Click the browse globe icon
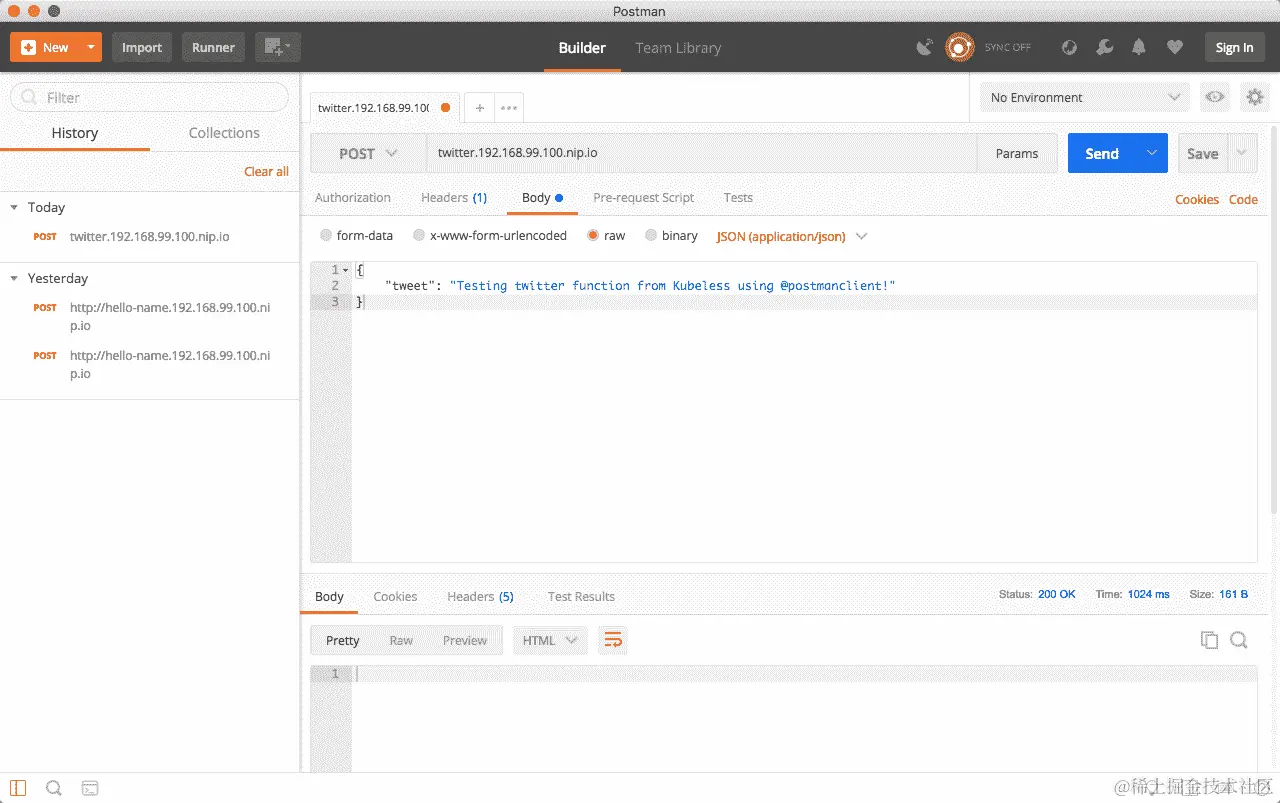Screen dimensions: 1280x803 (x=1069, y=47)
